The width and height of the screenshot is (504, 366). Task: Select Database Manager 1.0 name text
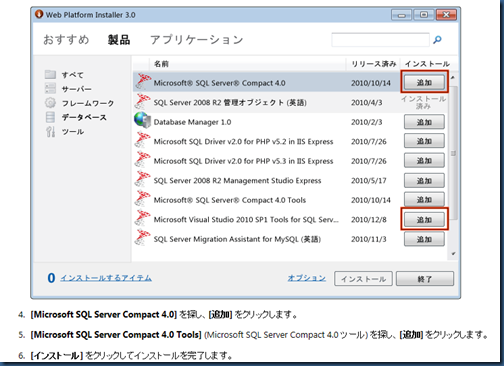point(192,122)
